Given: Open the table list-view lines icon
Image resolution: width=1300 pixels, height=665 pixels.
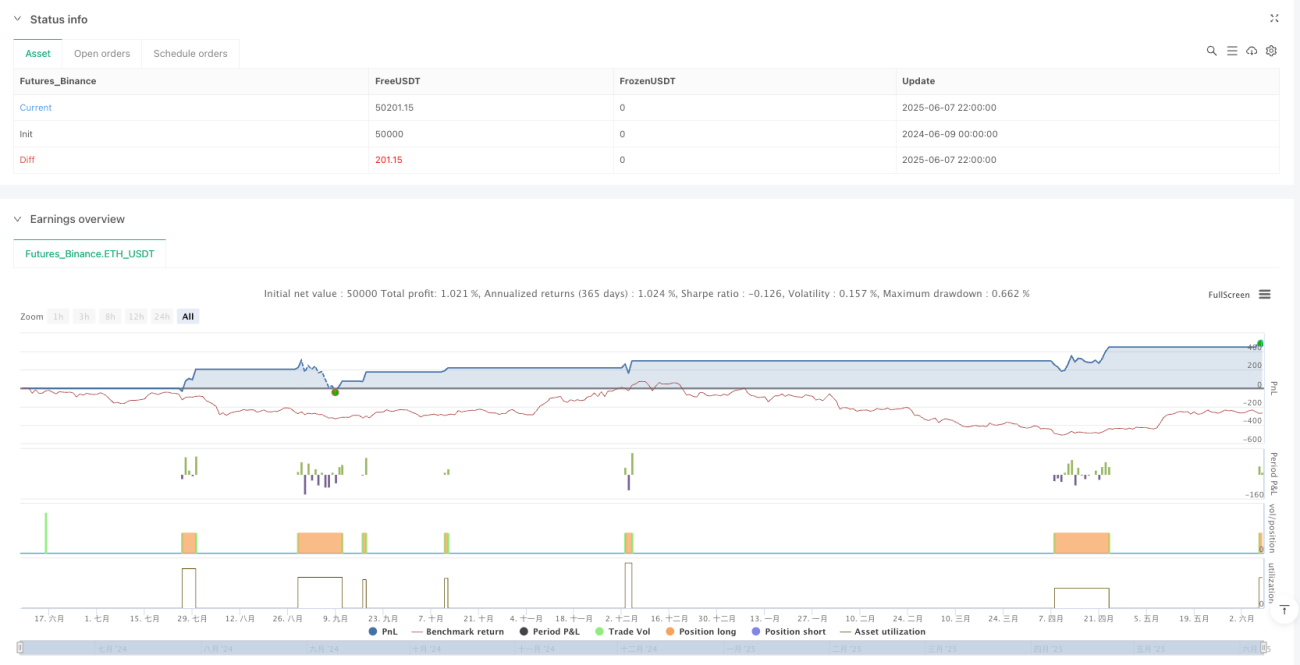Looking at the screenshot, I should 1232,51.
